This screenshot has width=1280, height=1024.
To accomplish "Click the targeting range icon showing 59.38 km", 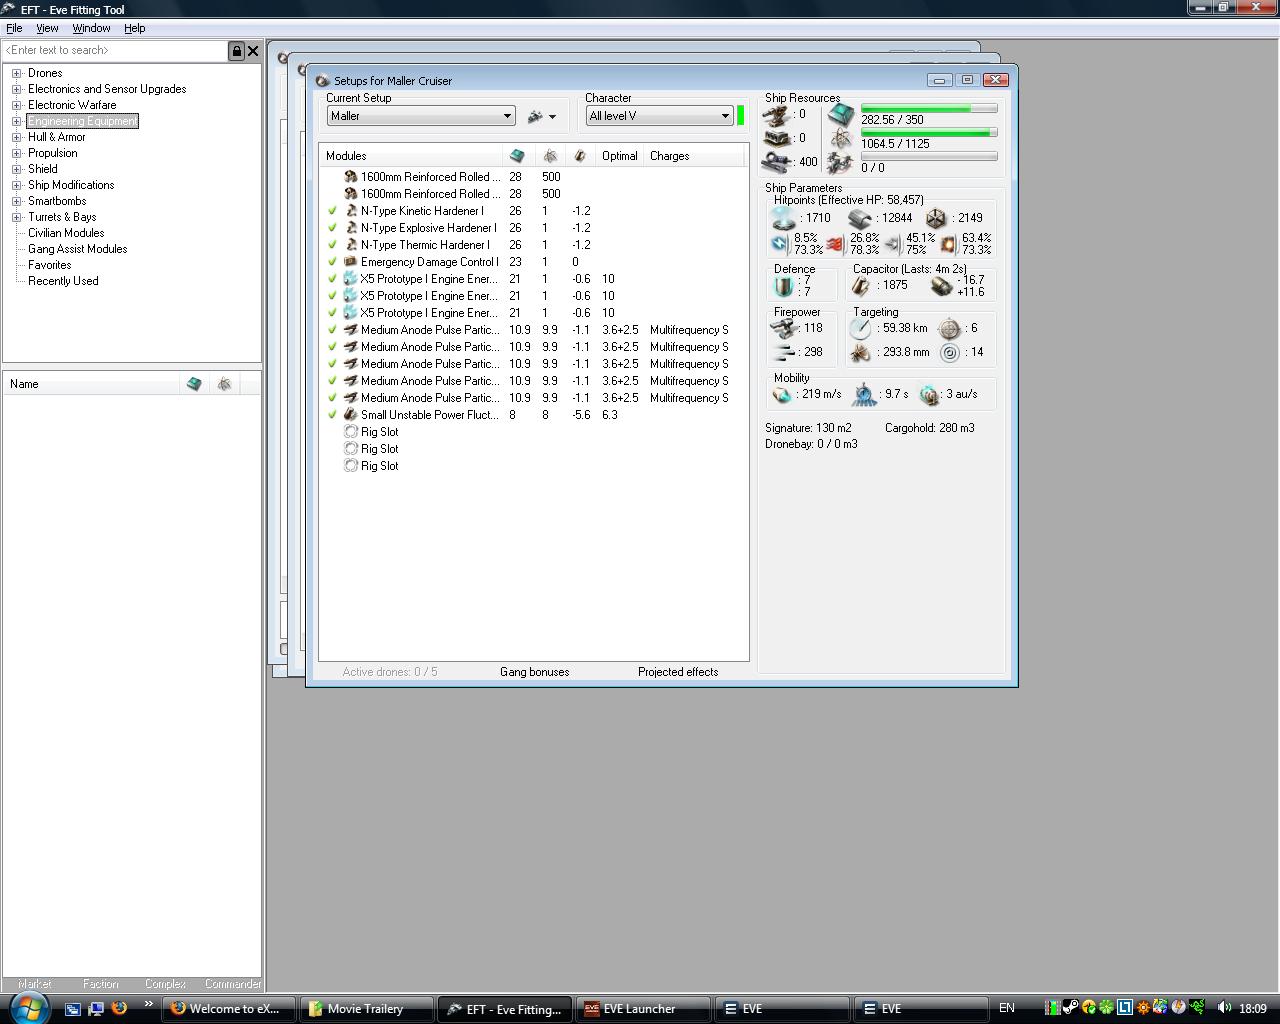I will 861,328.
